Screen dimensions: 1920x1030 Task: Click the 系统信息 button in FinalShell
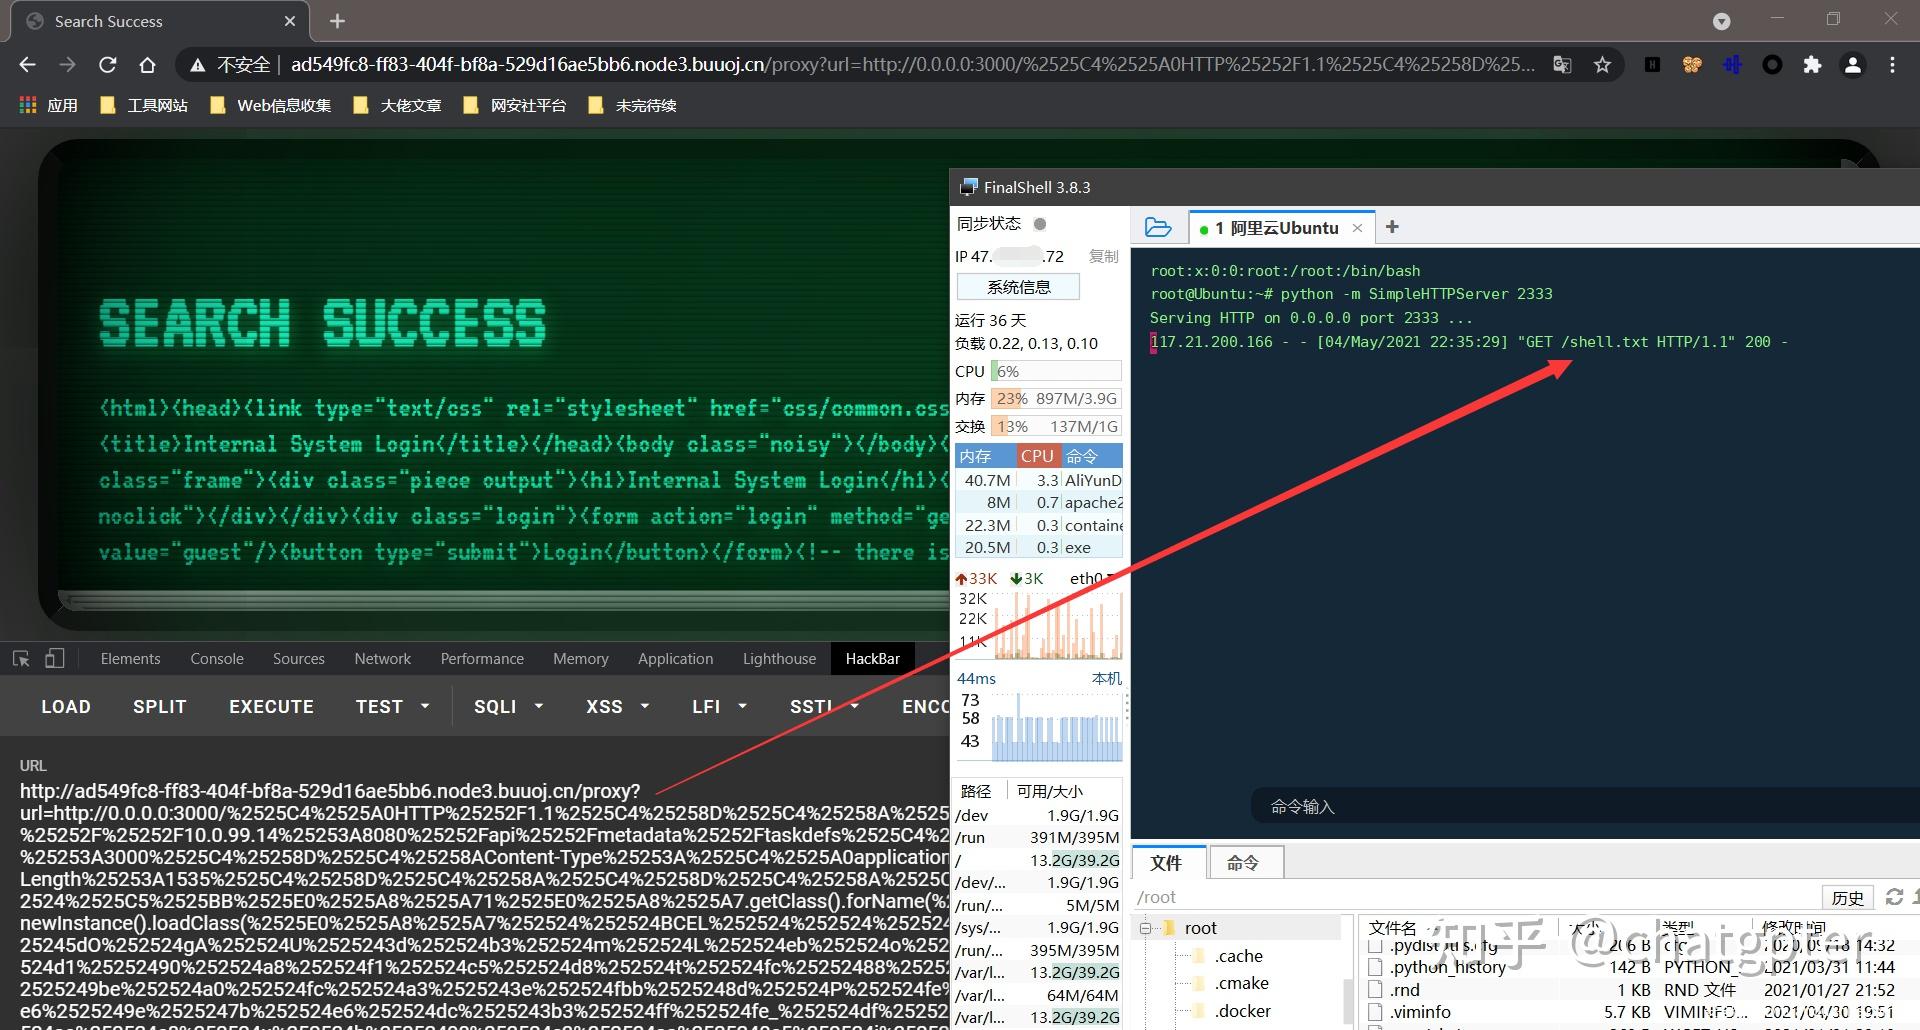coord(1017,287)
